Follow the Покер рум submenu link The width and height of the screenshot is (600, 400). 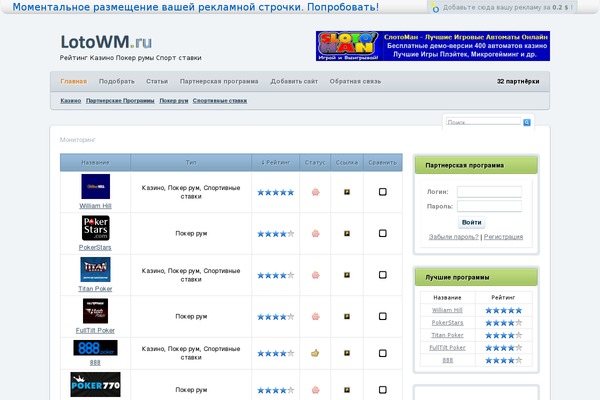[174, 101]
